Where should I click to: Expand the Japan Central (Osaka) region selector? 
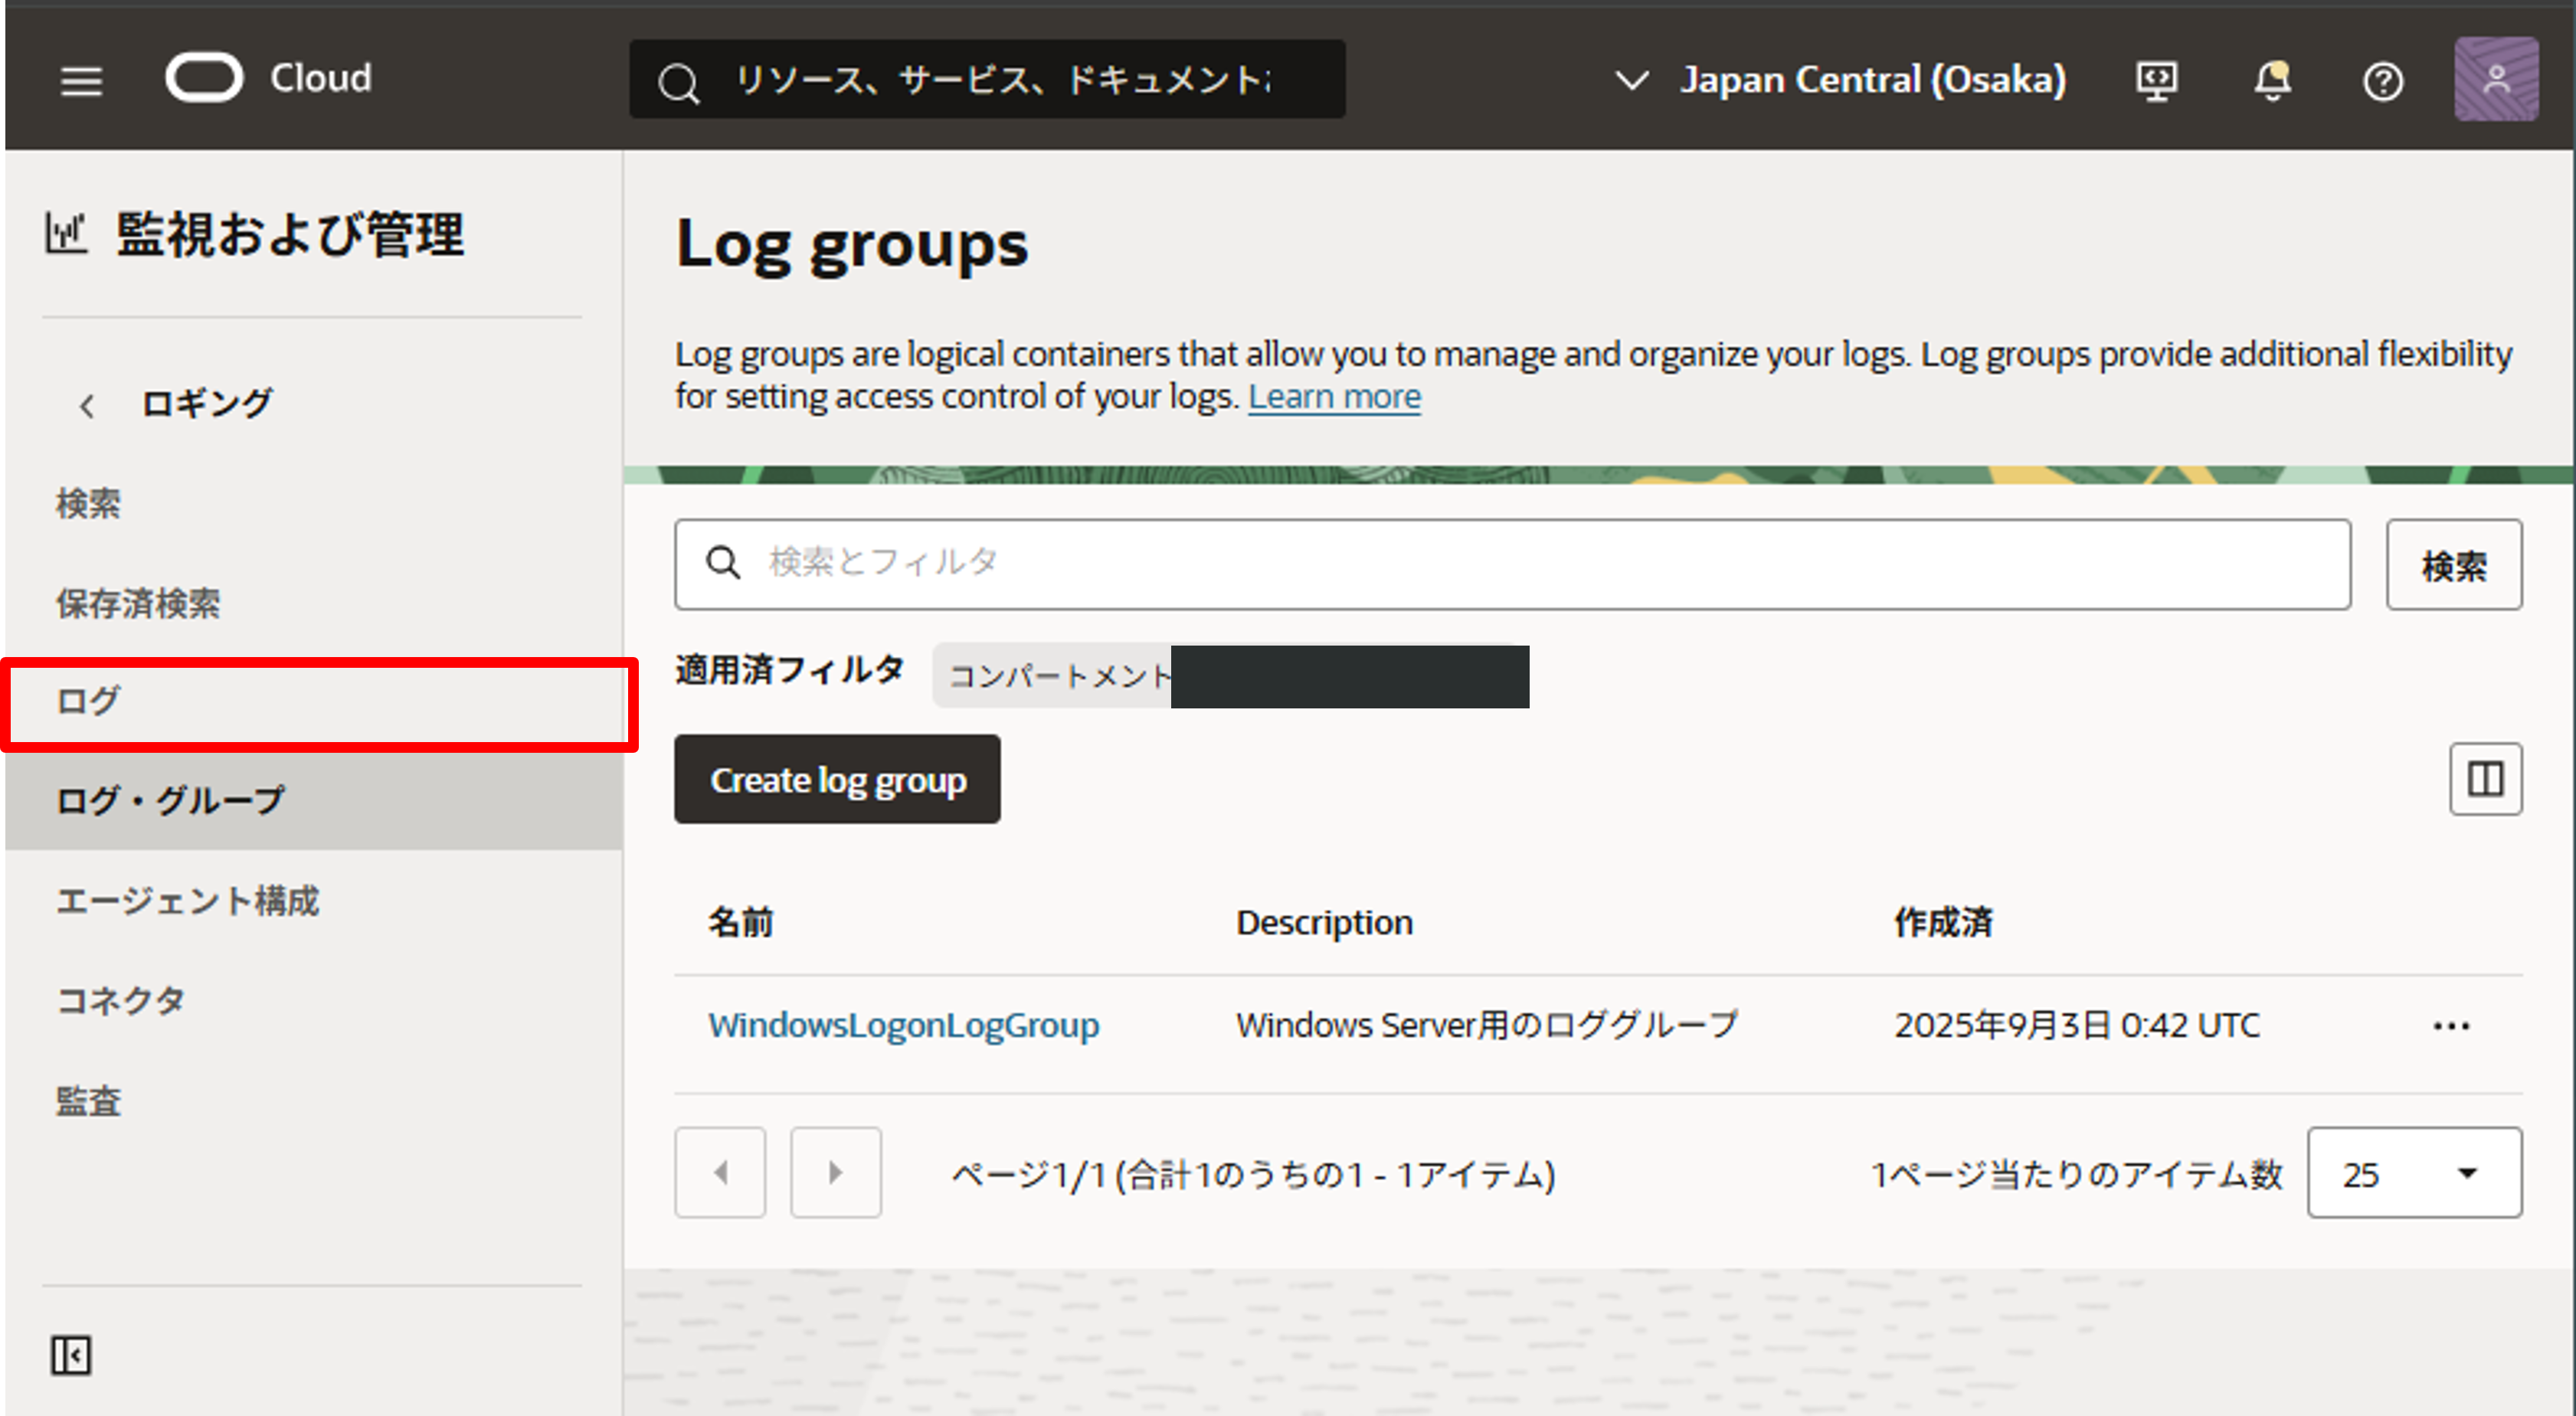1840,80
